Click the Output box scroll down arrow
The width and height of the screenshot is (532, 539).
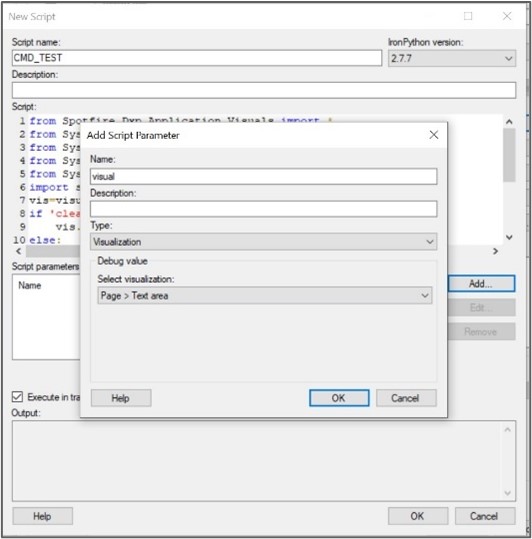tap(507, 493)
